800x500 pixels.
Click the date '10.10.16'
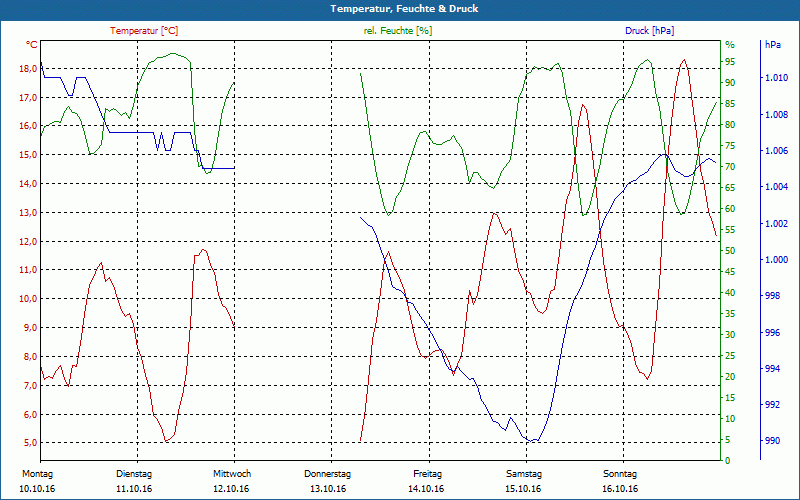tap(37, 489)
